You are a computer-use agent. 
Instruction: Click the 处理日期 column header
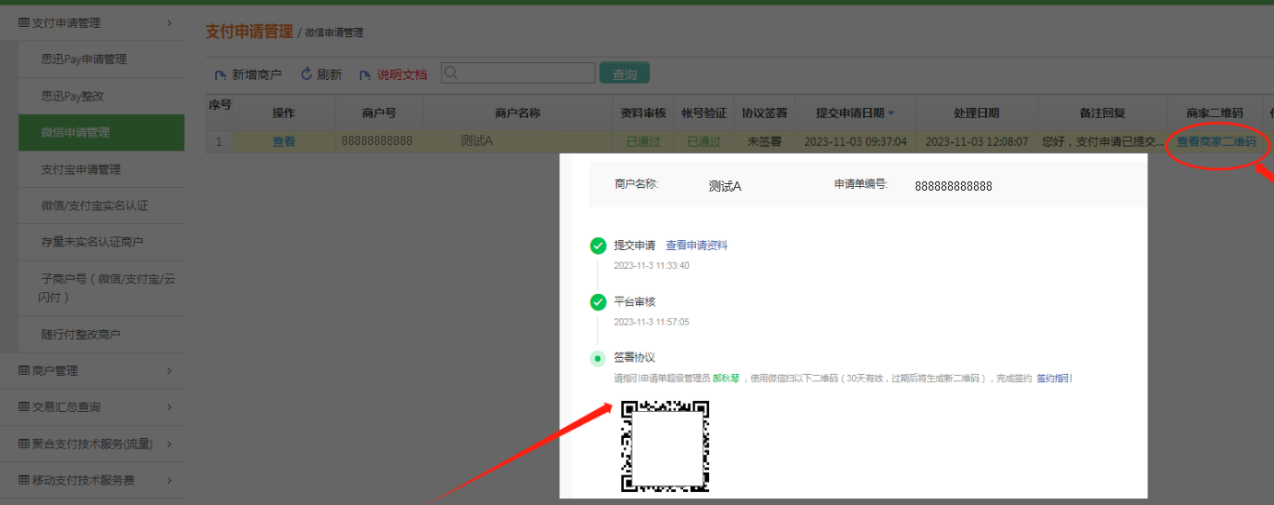(976, 113)
